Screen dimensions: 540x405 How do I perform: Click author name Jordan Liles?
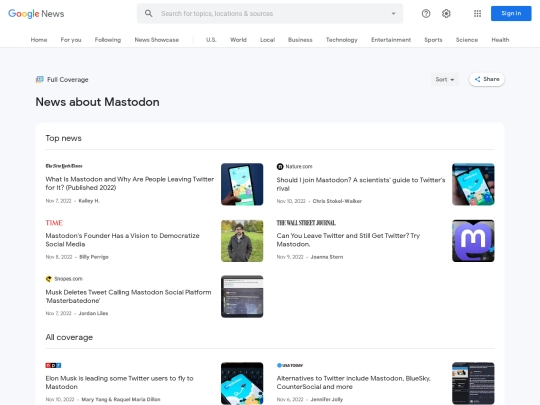pos(93,313)
